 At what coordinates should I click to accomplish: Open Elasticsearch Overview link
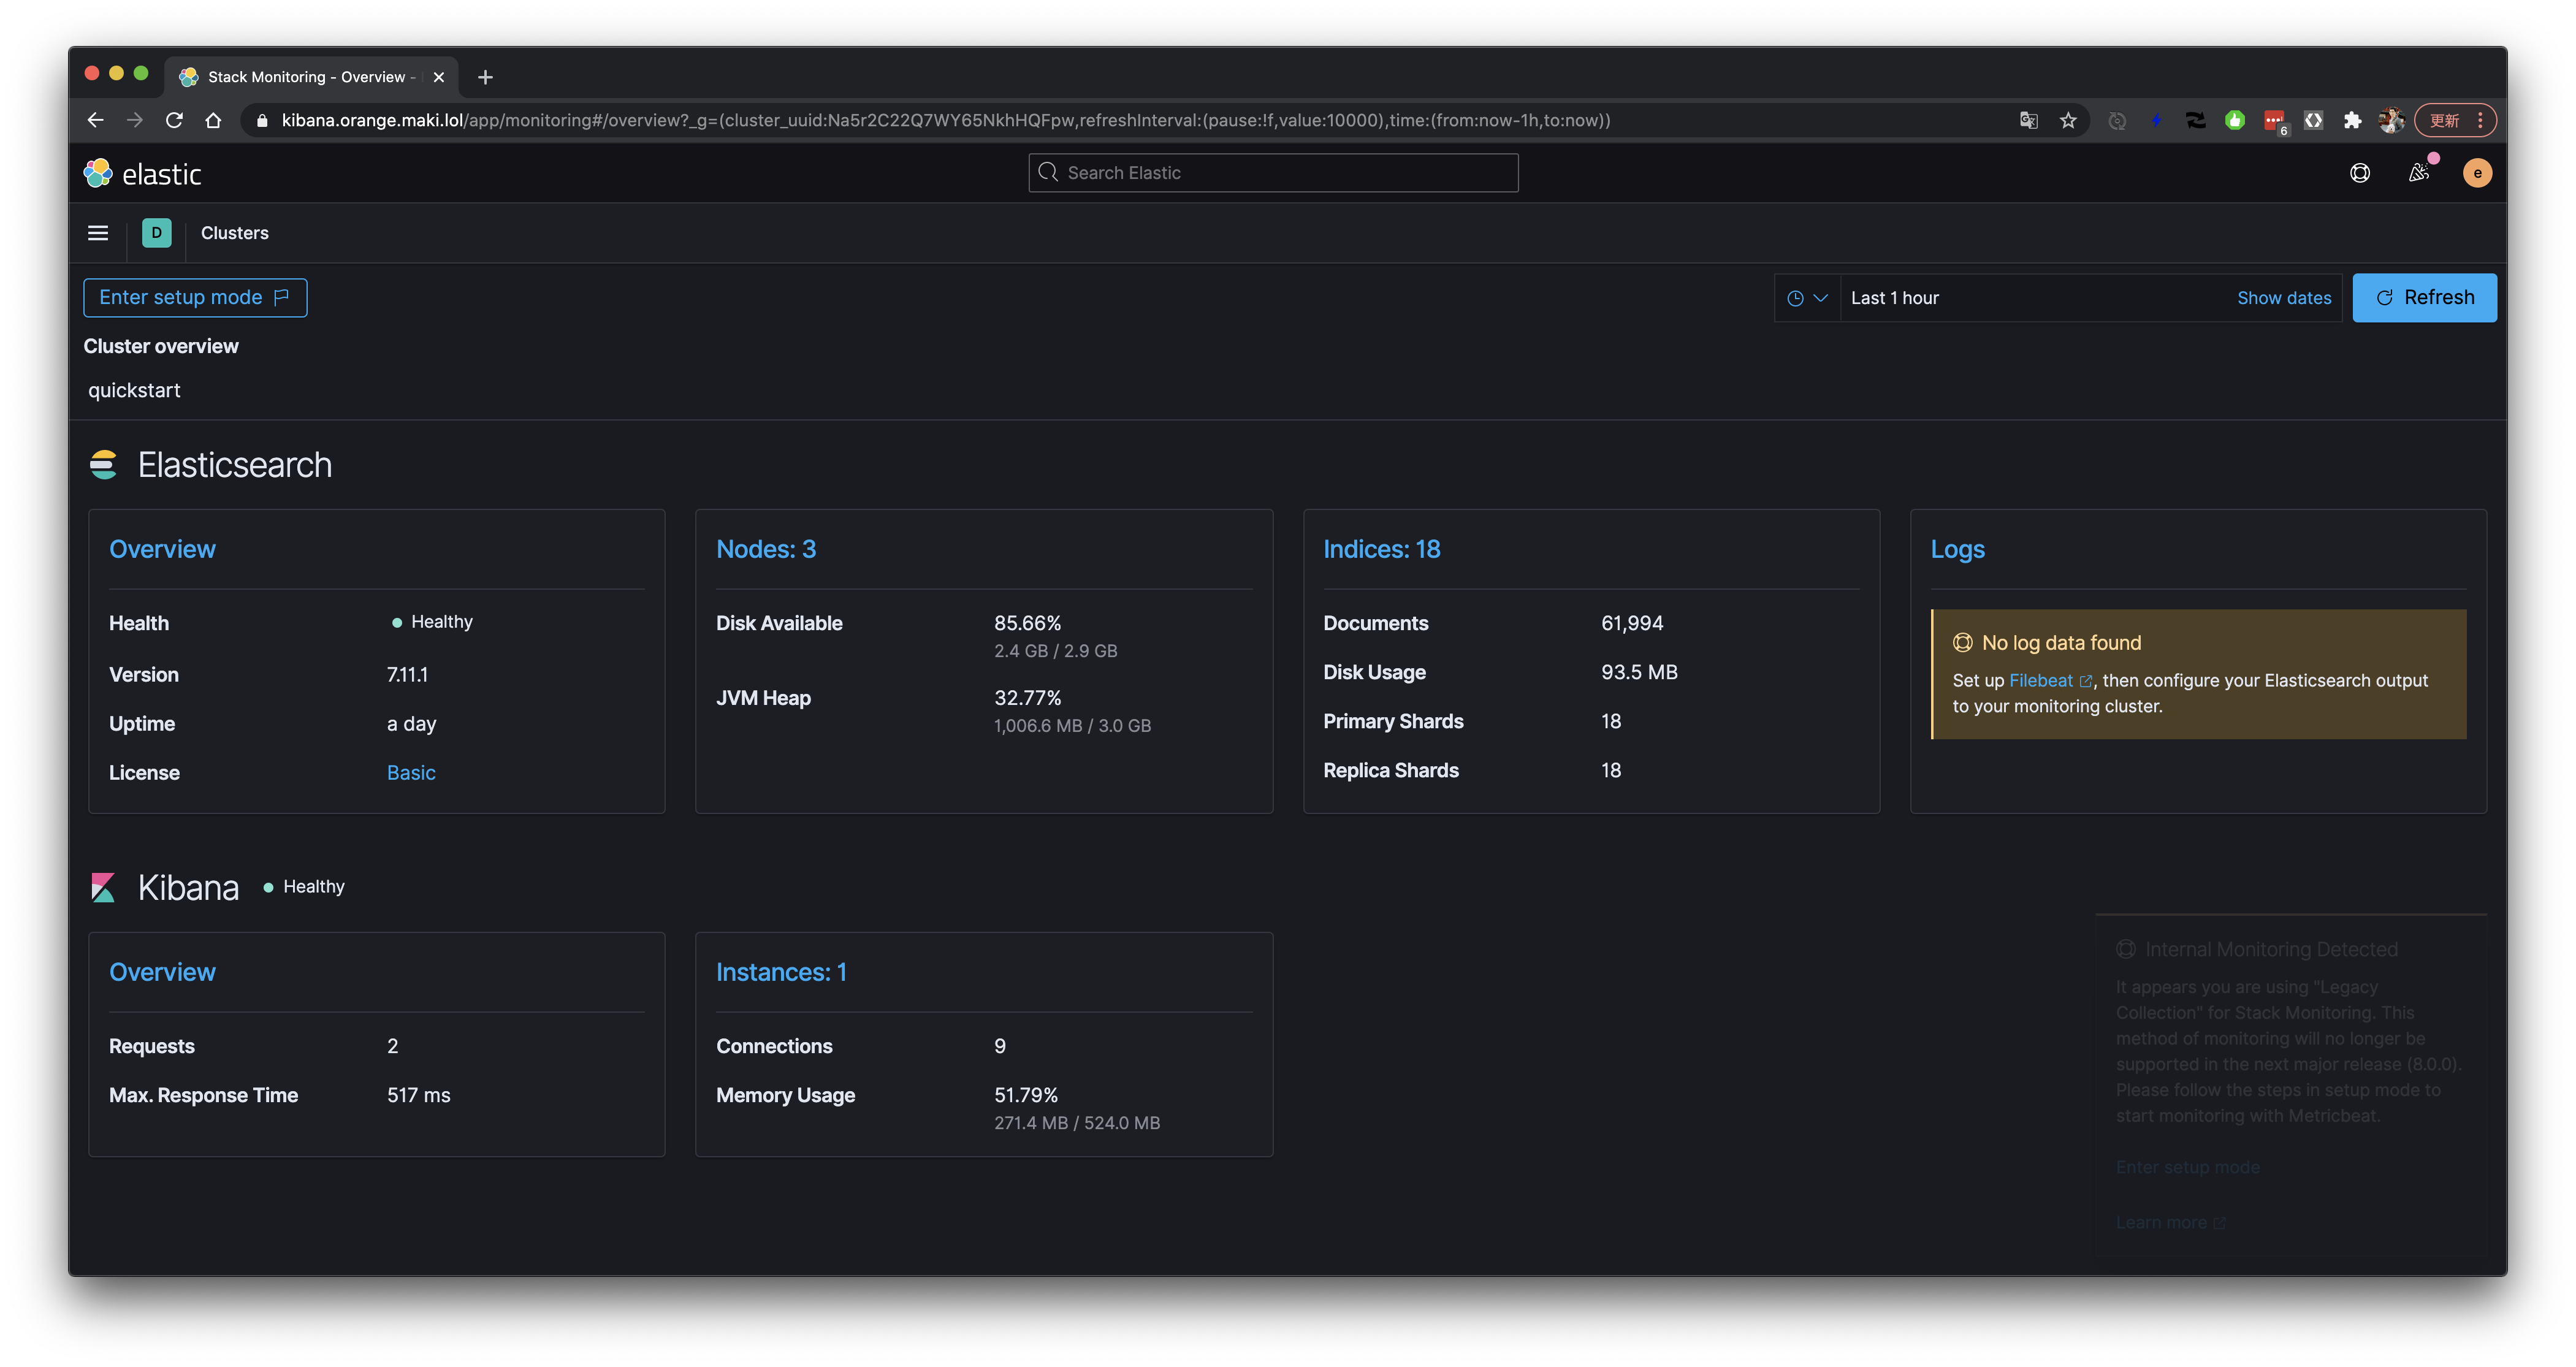pyautogui.click(x=162, y=549)
